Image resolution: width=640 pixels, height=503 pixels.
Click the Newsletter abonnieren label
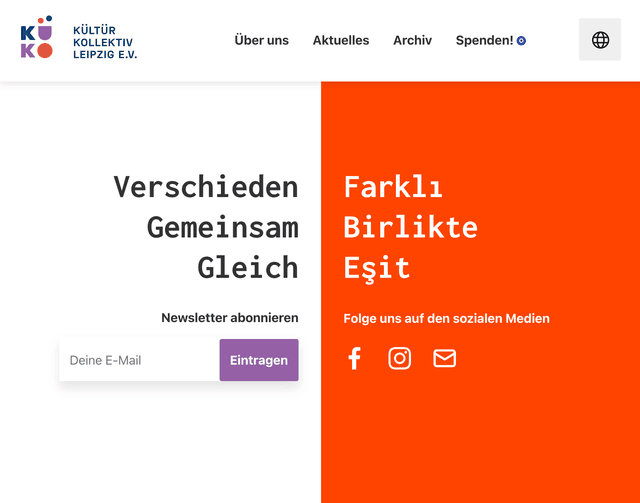[x=230, y=318]
